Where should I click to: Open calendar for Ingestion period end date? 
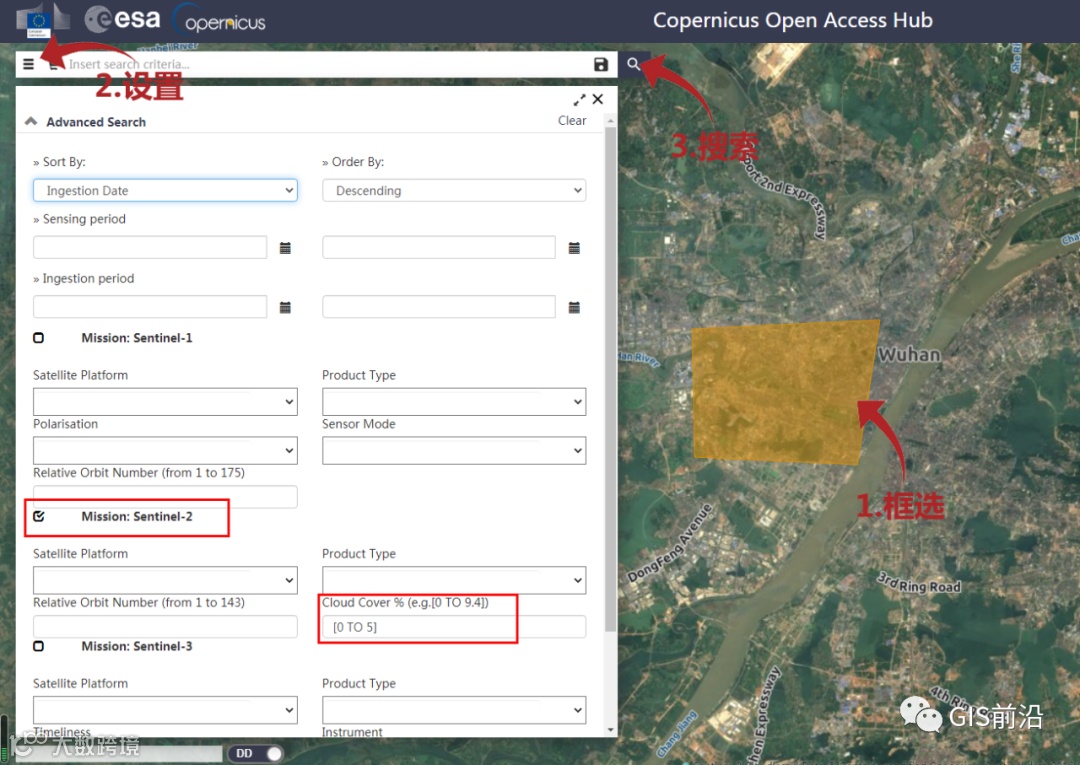coord(574,307)
